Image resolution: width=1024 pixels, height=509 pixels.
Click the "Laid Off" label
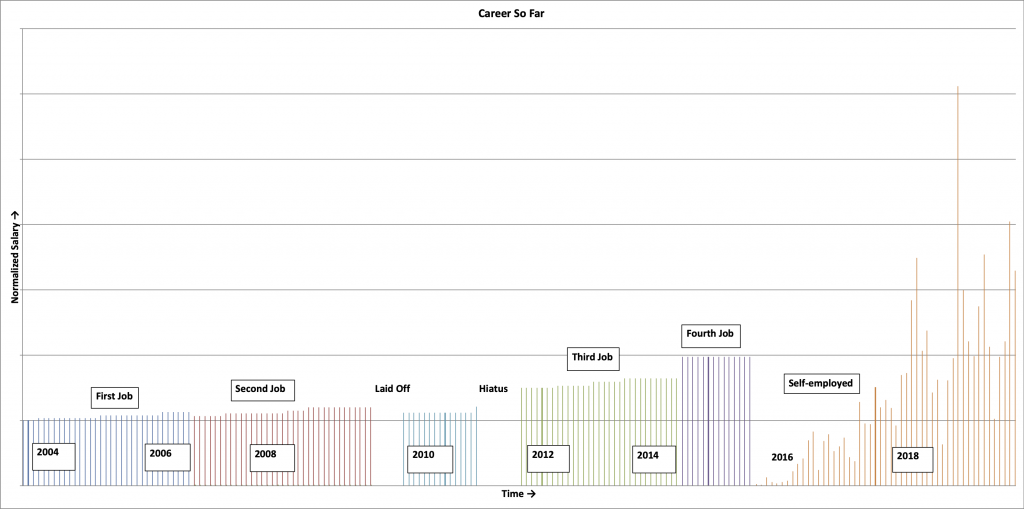click(x=392, y=388)
